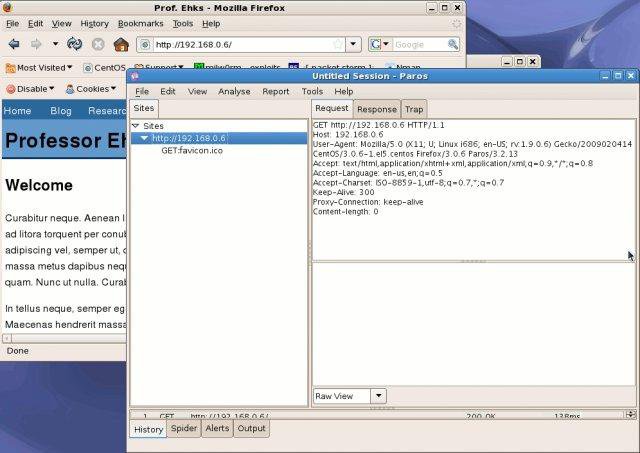The width and height of the screenshot is (640, 453).
Task: Open Most Visited bookmarks dropdown
Action: [39, 68]
